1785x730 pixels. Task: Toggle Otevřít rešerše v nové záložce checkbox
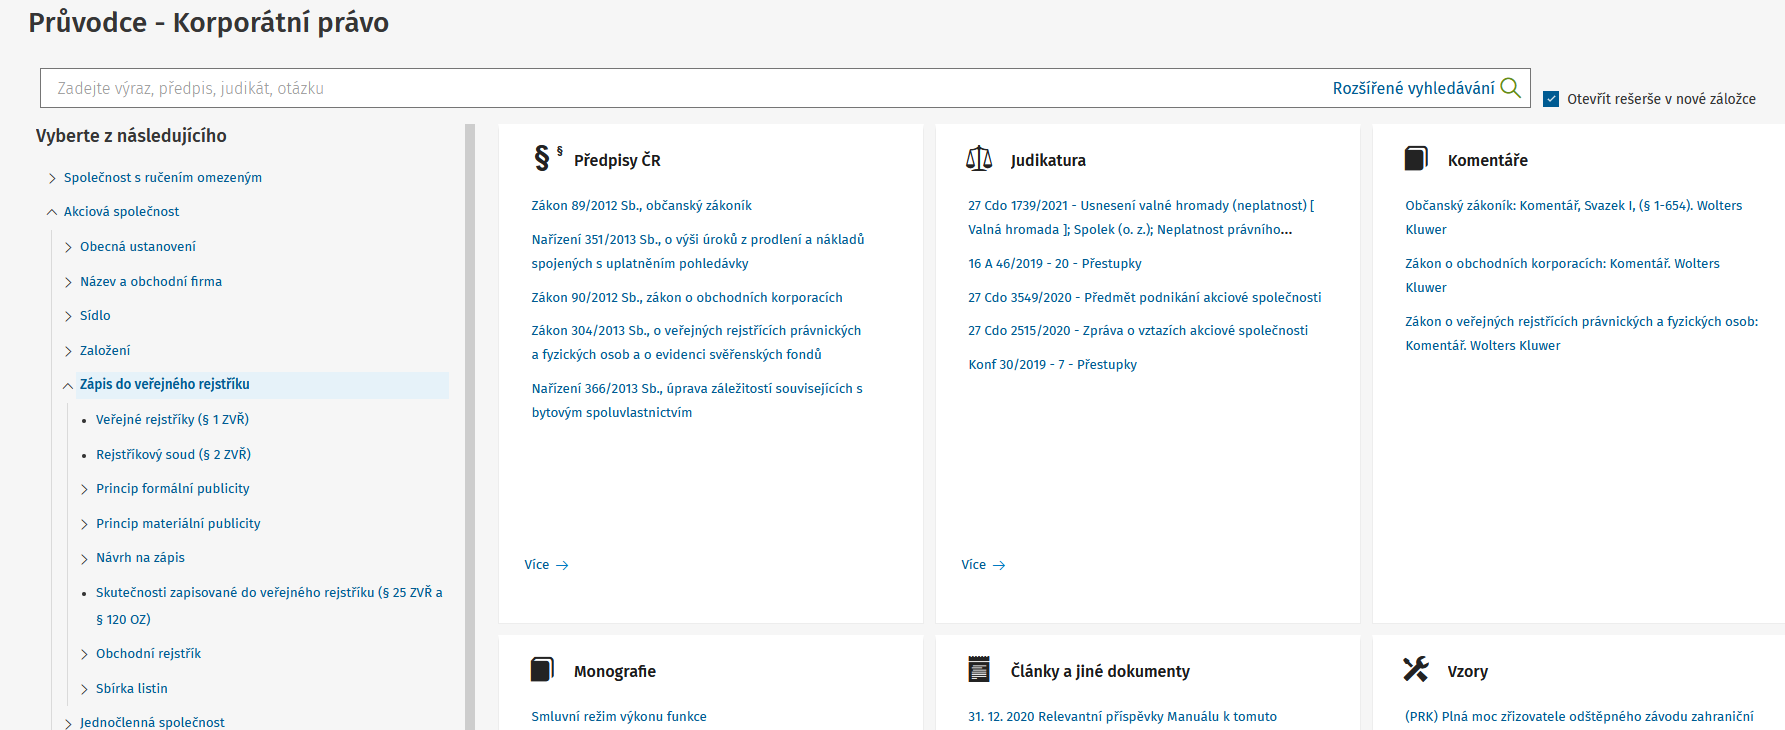1551,99
